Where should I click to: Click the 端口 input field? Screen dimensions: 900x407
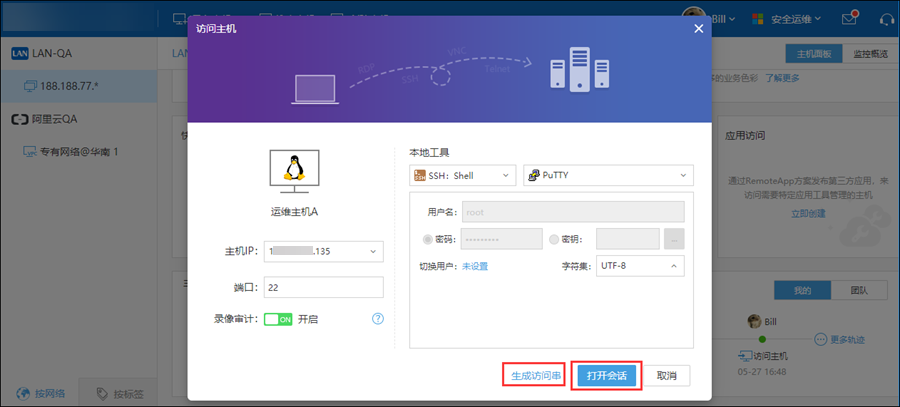[324, 287]
